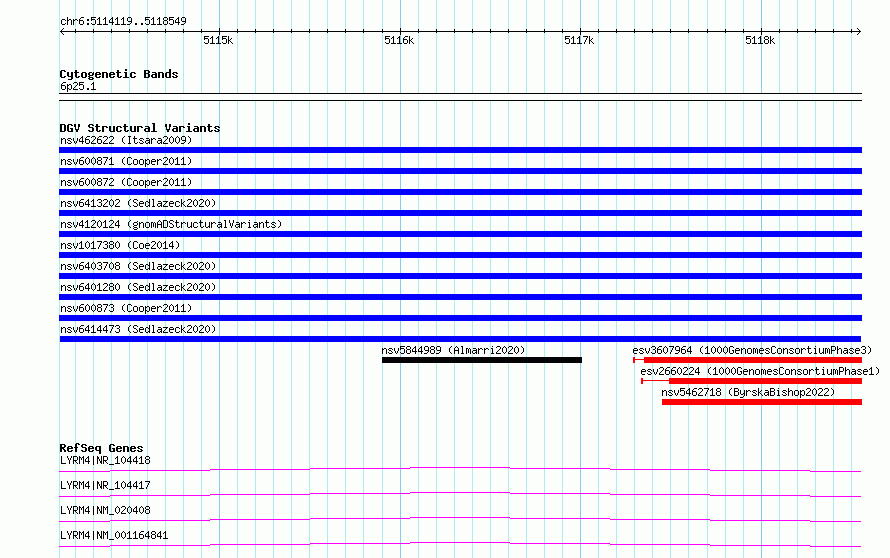This screenshot has height=558, width=890.
Task: Click the magenta transcript line for NR_104418
Action: pos(460,469)
